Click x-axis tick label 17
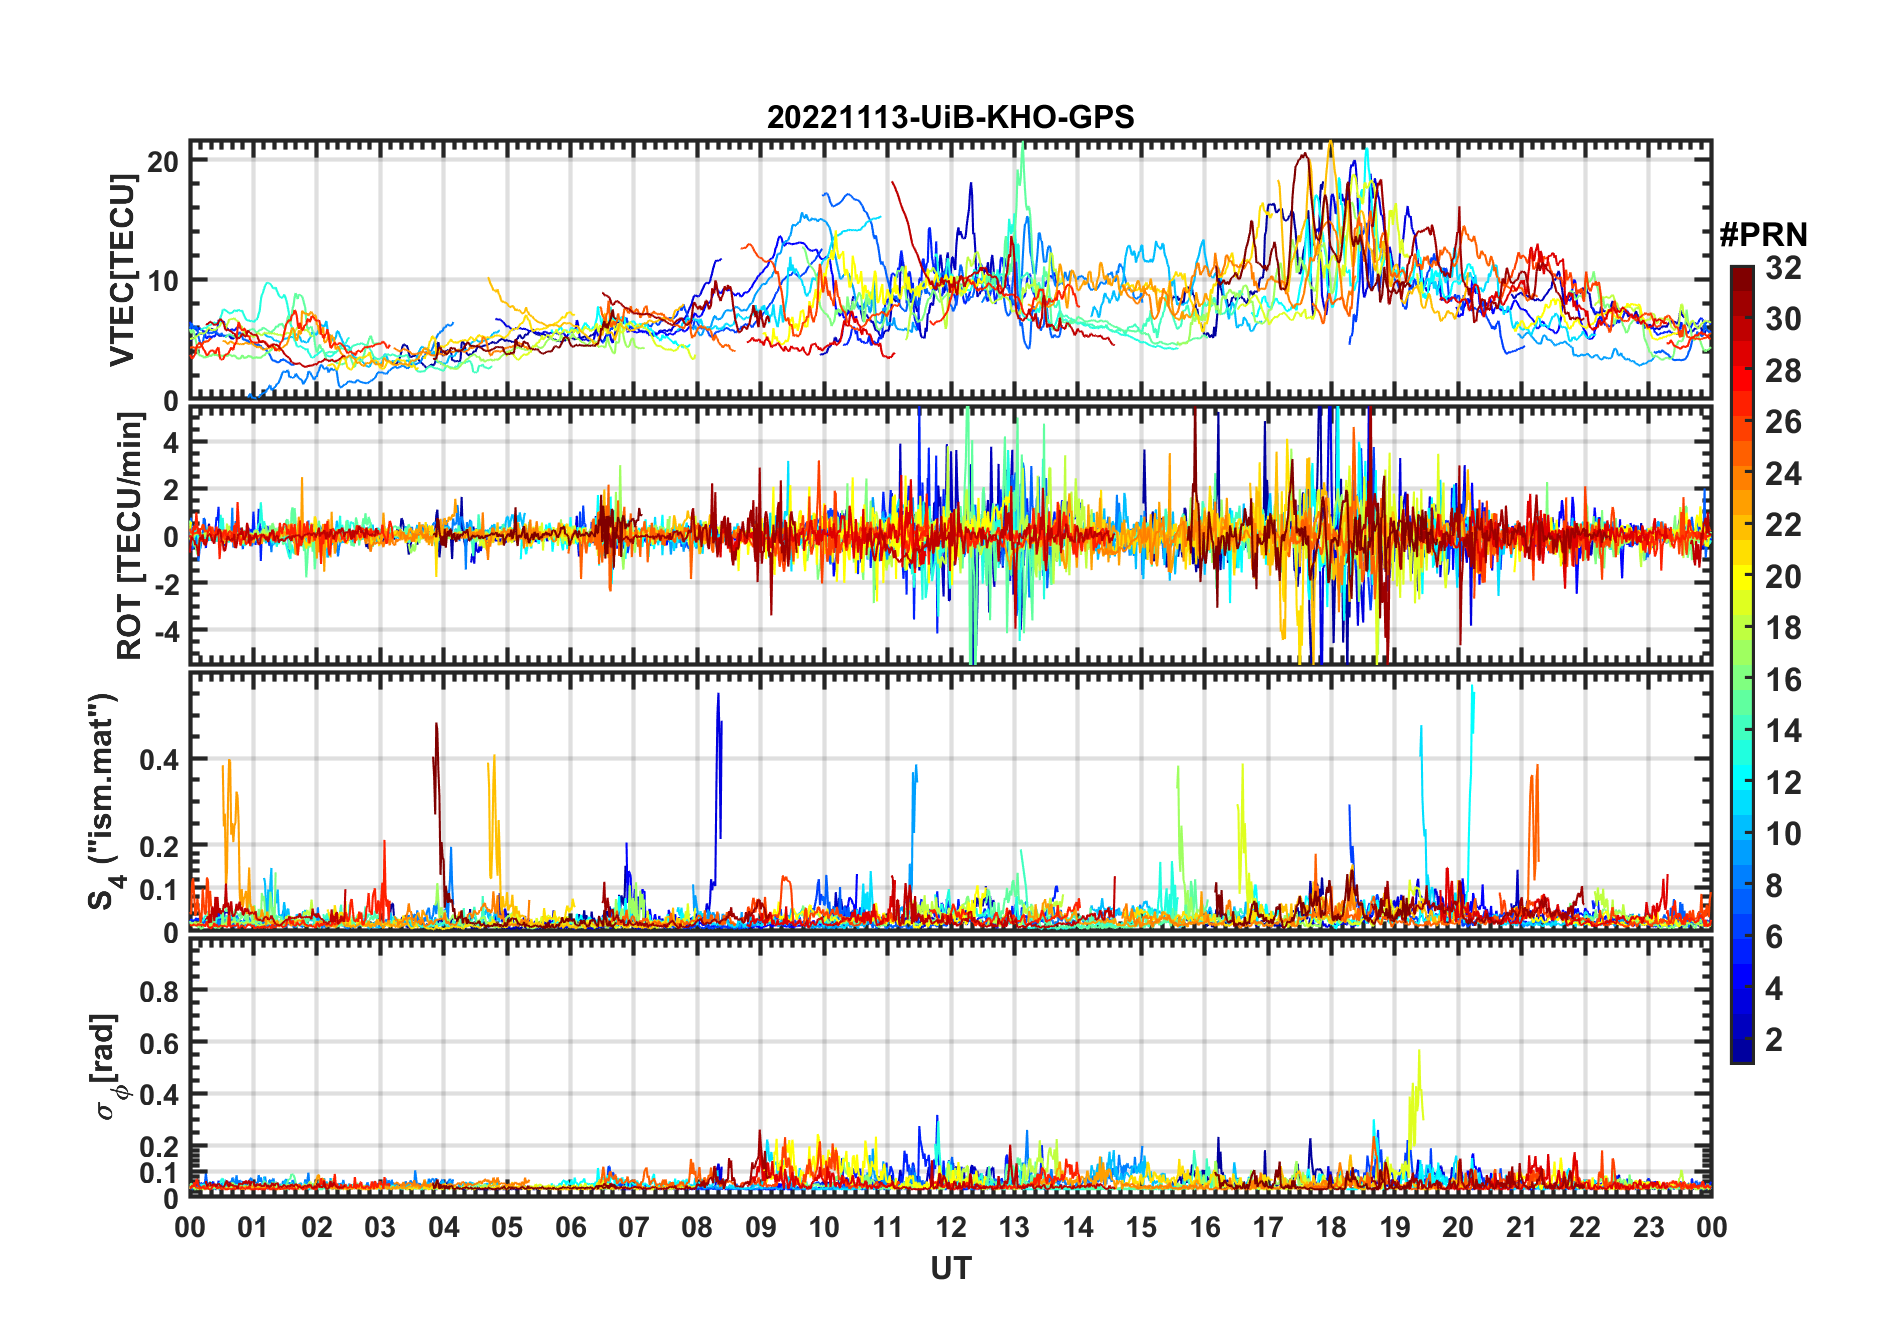 pyautogui.click(x=1268, y=1227)
